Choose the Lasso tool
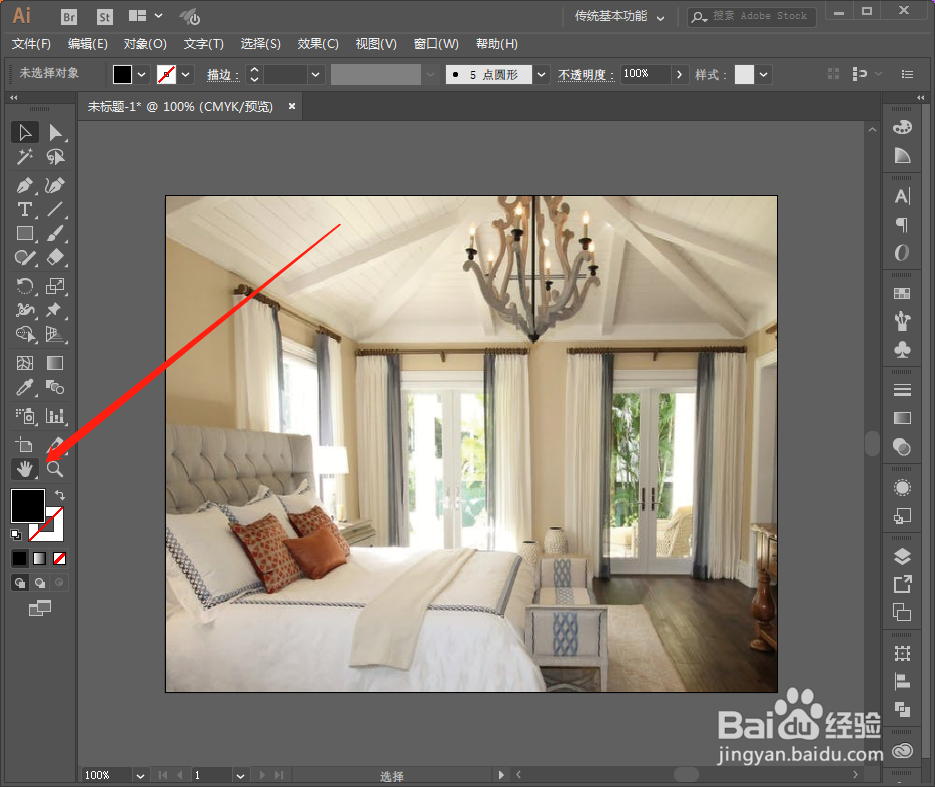Screen dimensions: 935x787 [55, 157]
